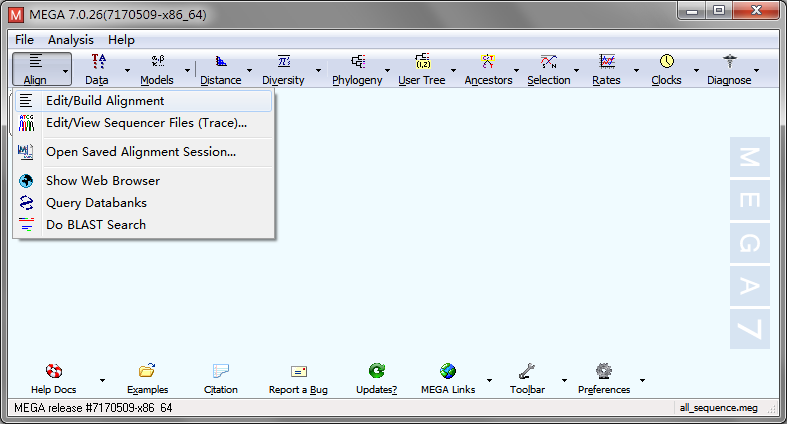Expand the Data dropdown arrow
Screen dimensions: 787x424
coord(127,70)
